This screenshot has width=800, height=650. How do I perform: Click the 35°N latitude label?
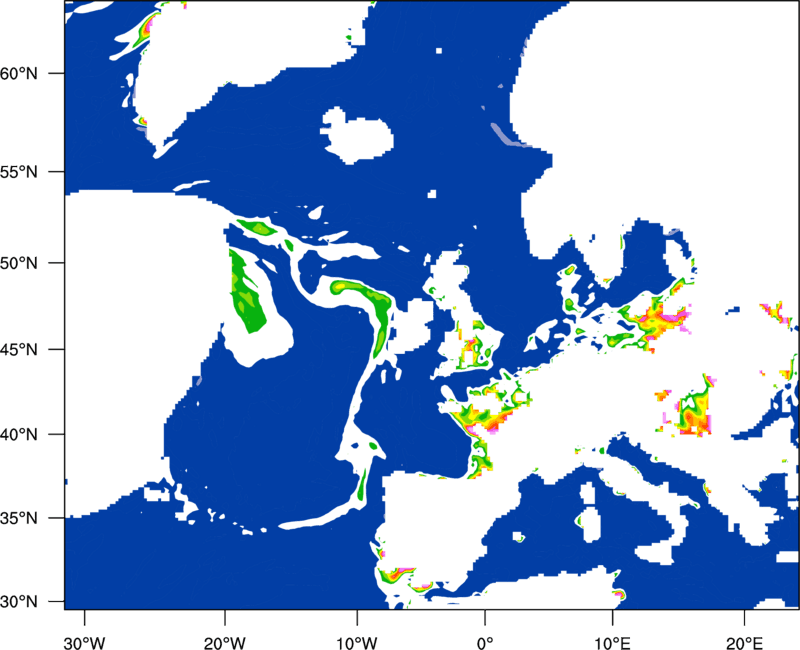click(19, 518)
